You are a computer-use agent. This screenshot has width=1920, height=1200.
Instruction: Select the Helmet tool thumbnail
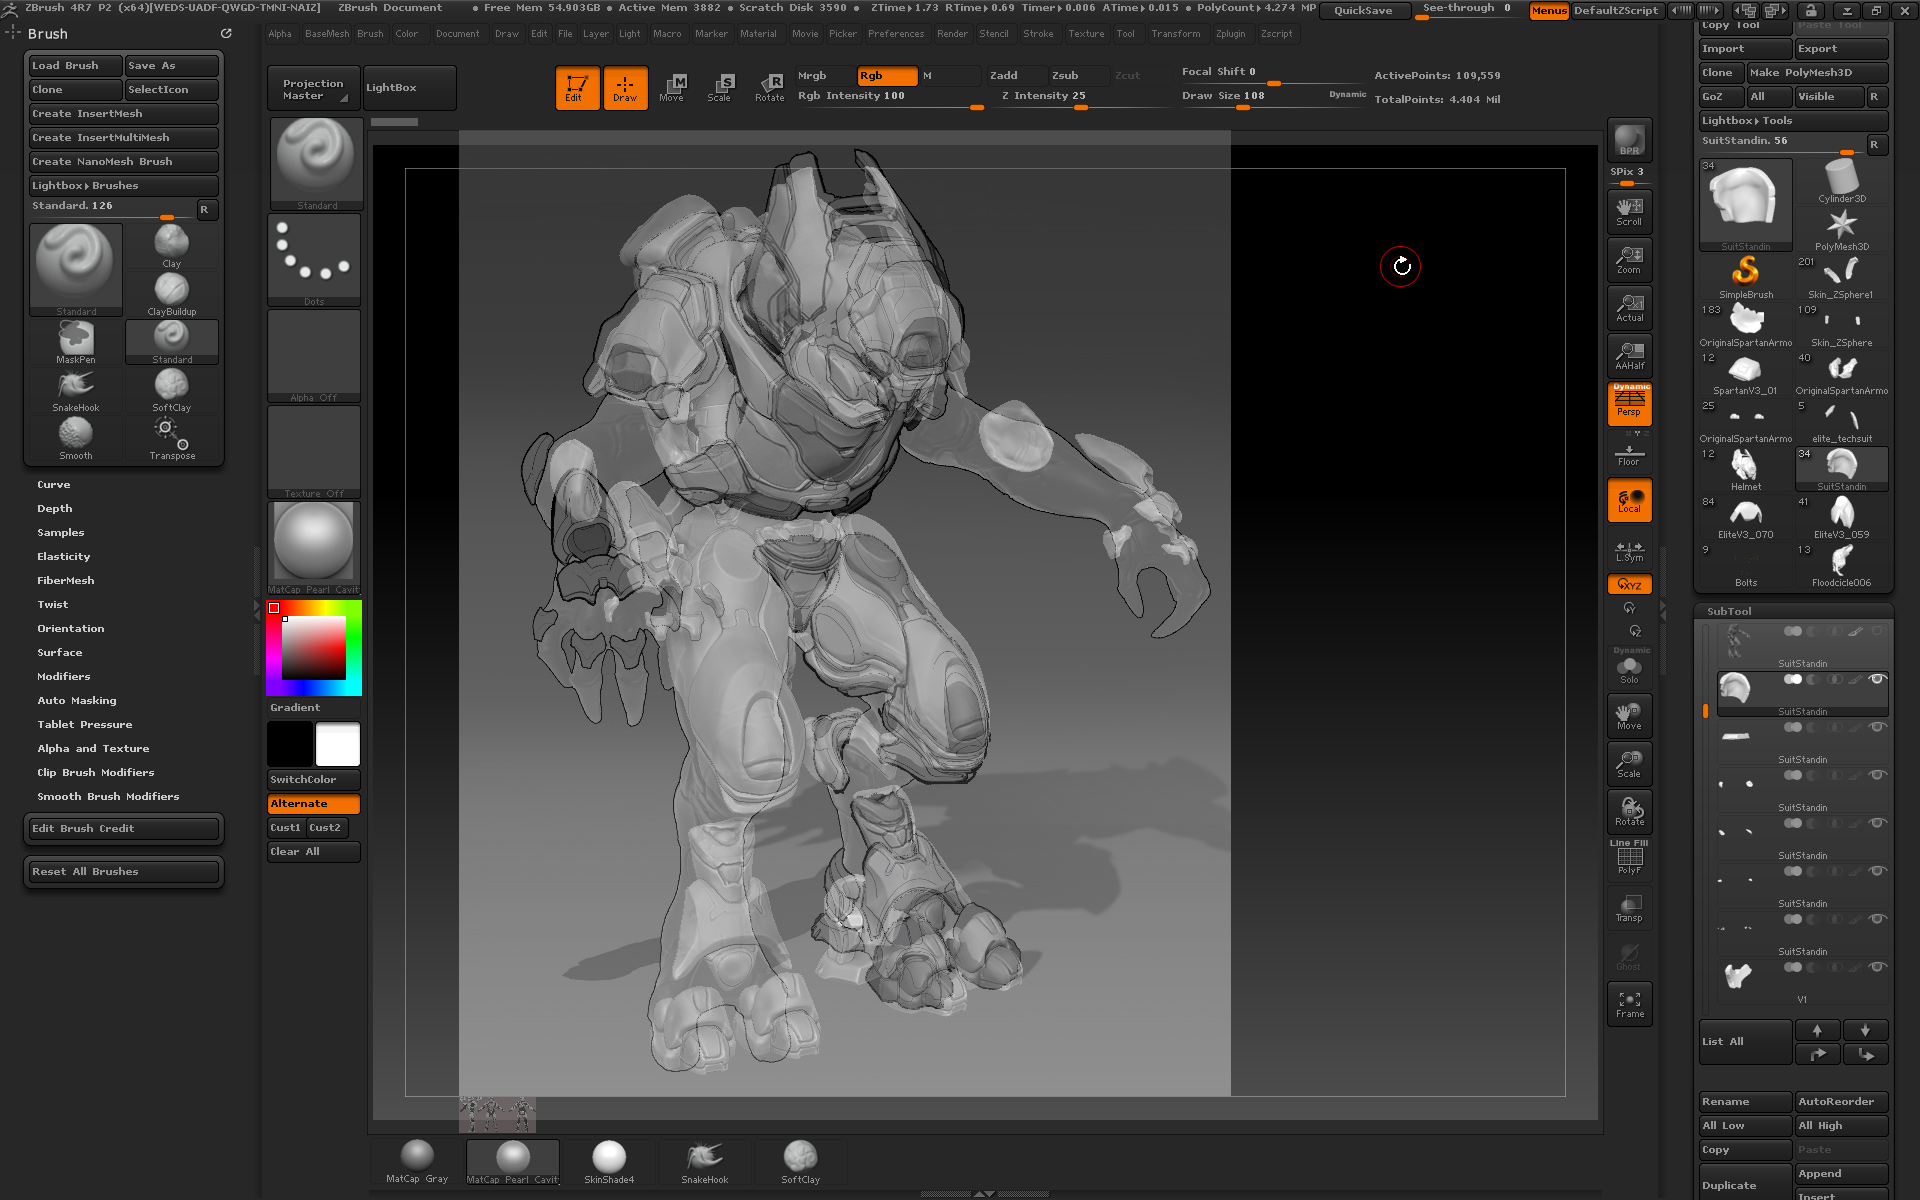click(x=1746, y=468)
